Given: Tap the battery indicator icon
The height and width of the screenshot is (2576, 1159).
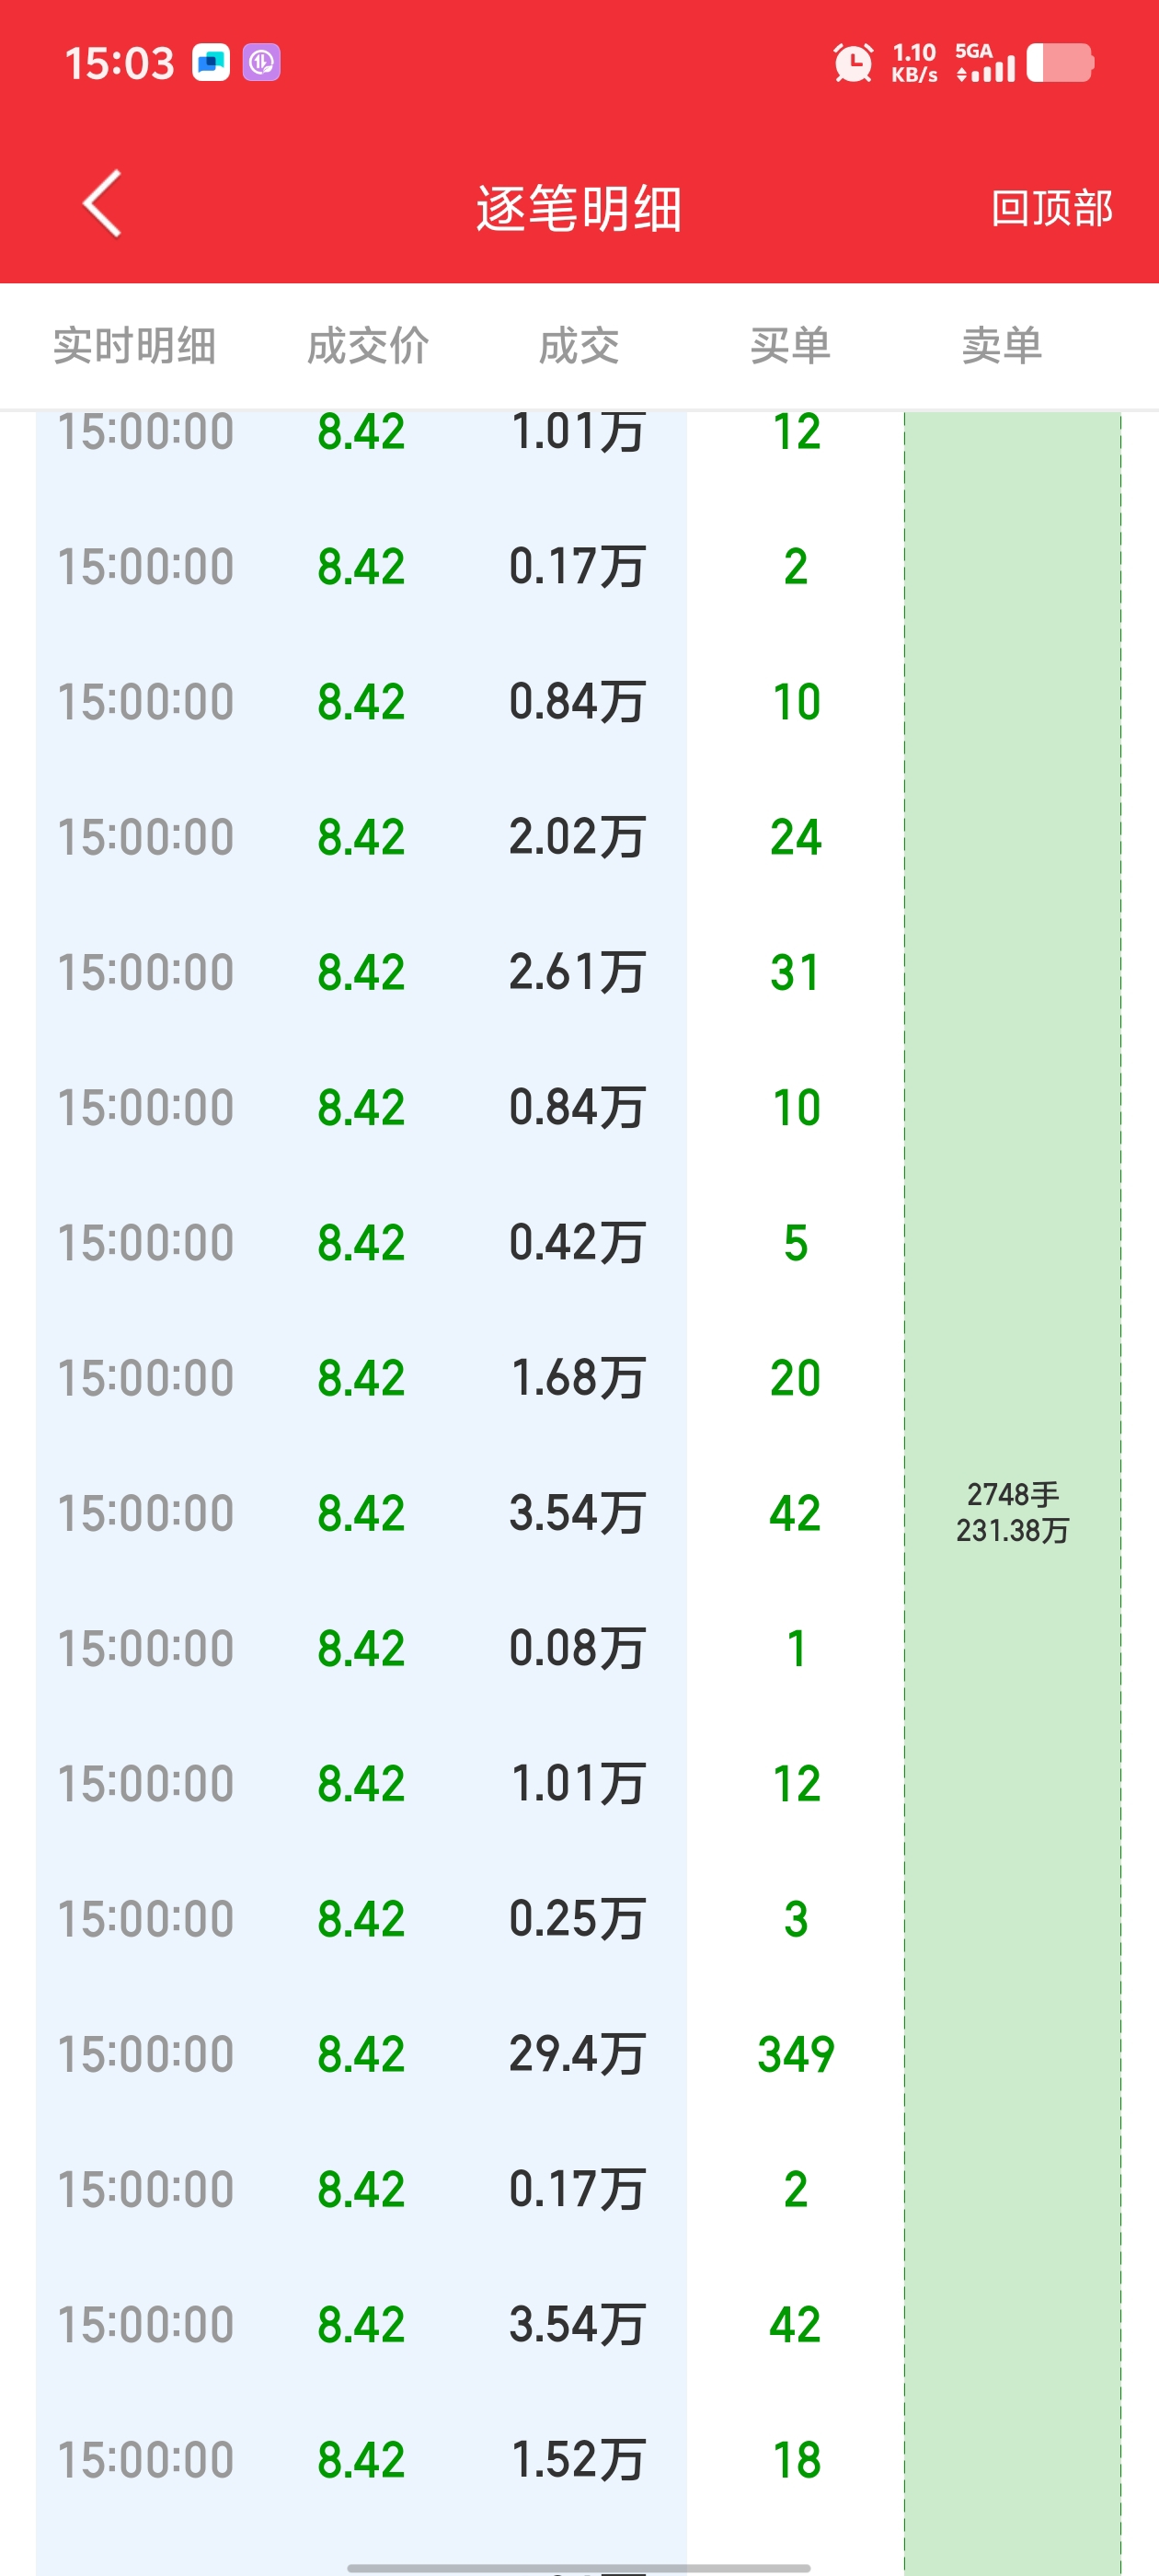Looking at the screenshot, I should (1060, 62).
